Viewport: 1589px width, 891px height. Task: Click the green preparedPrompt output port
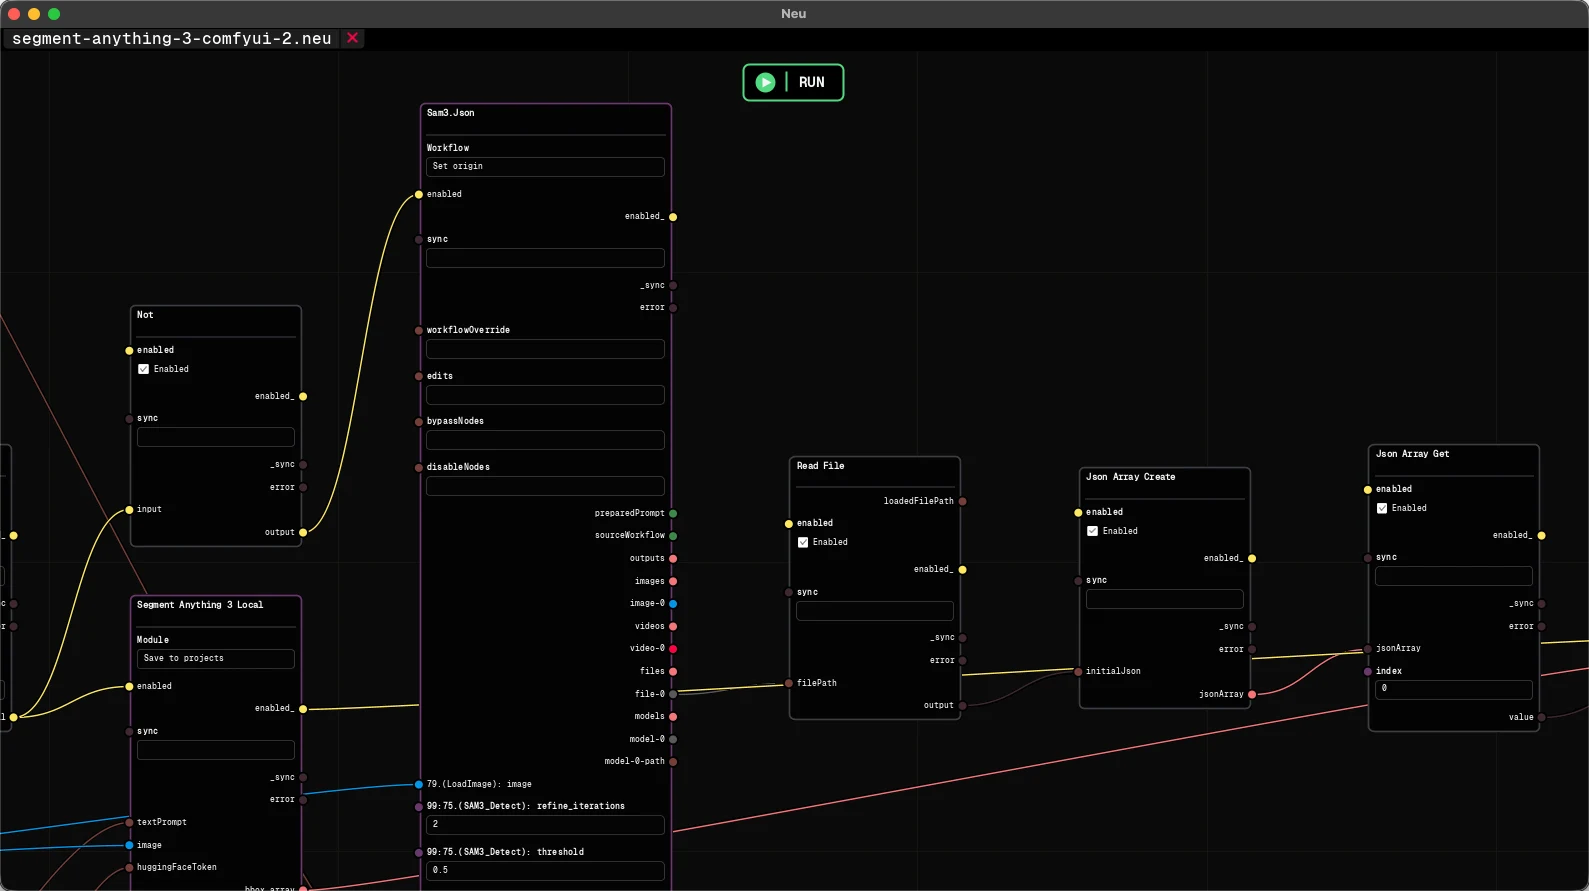pos(673,513)
